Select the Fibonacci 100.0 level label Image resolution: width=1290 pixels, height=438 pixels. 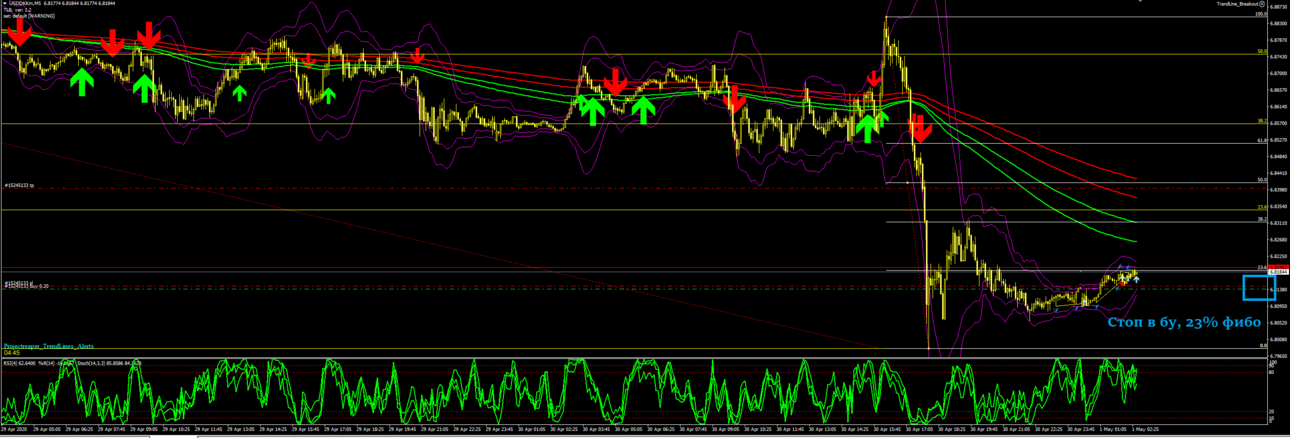coord(1261,14)
